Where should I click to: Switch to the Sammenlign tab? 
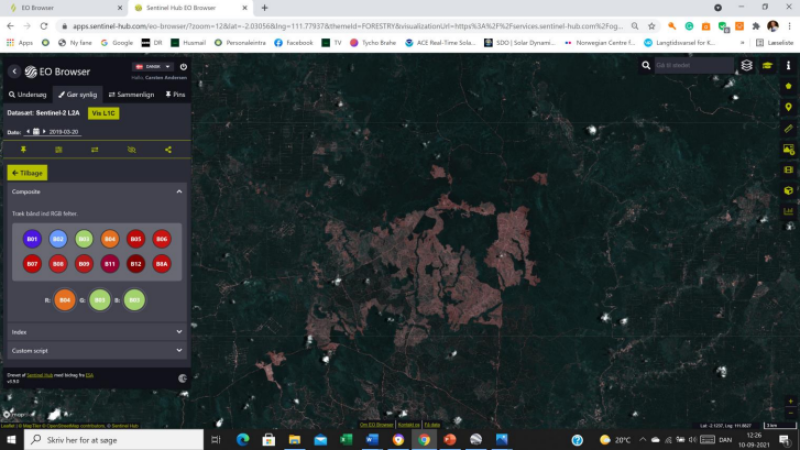point(131,94)
